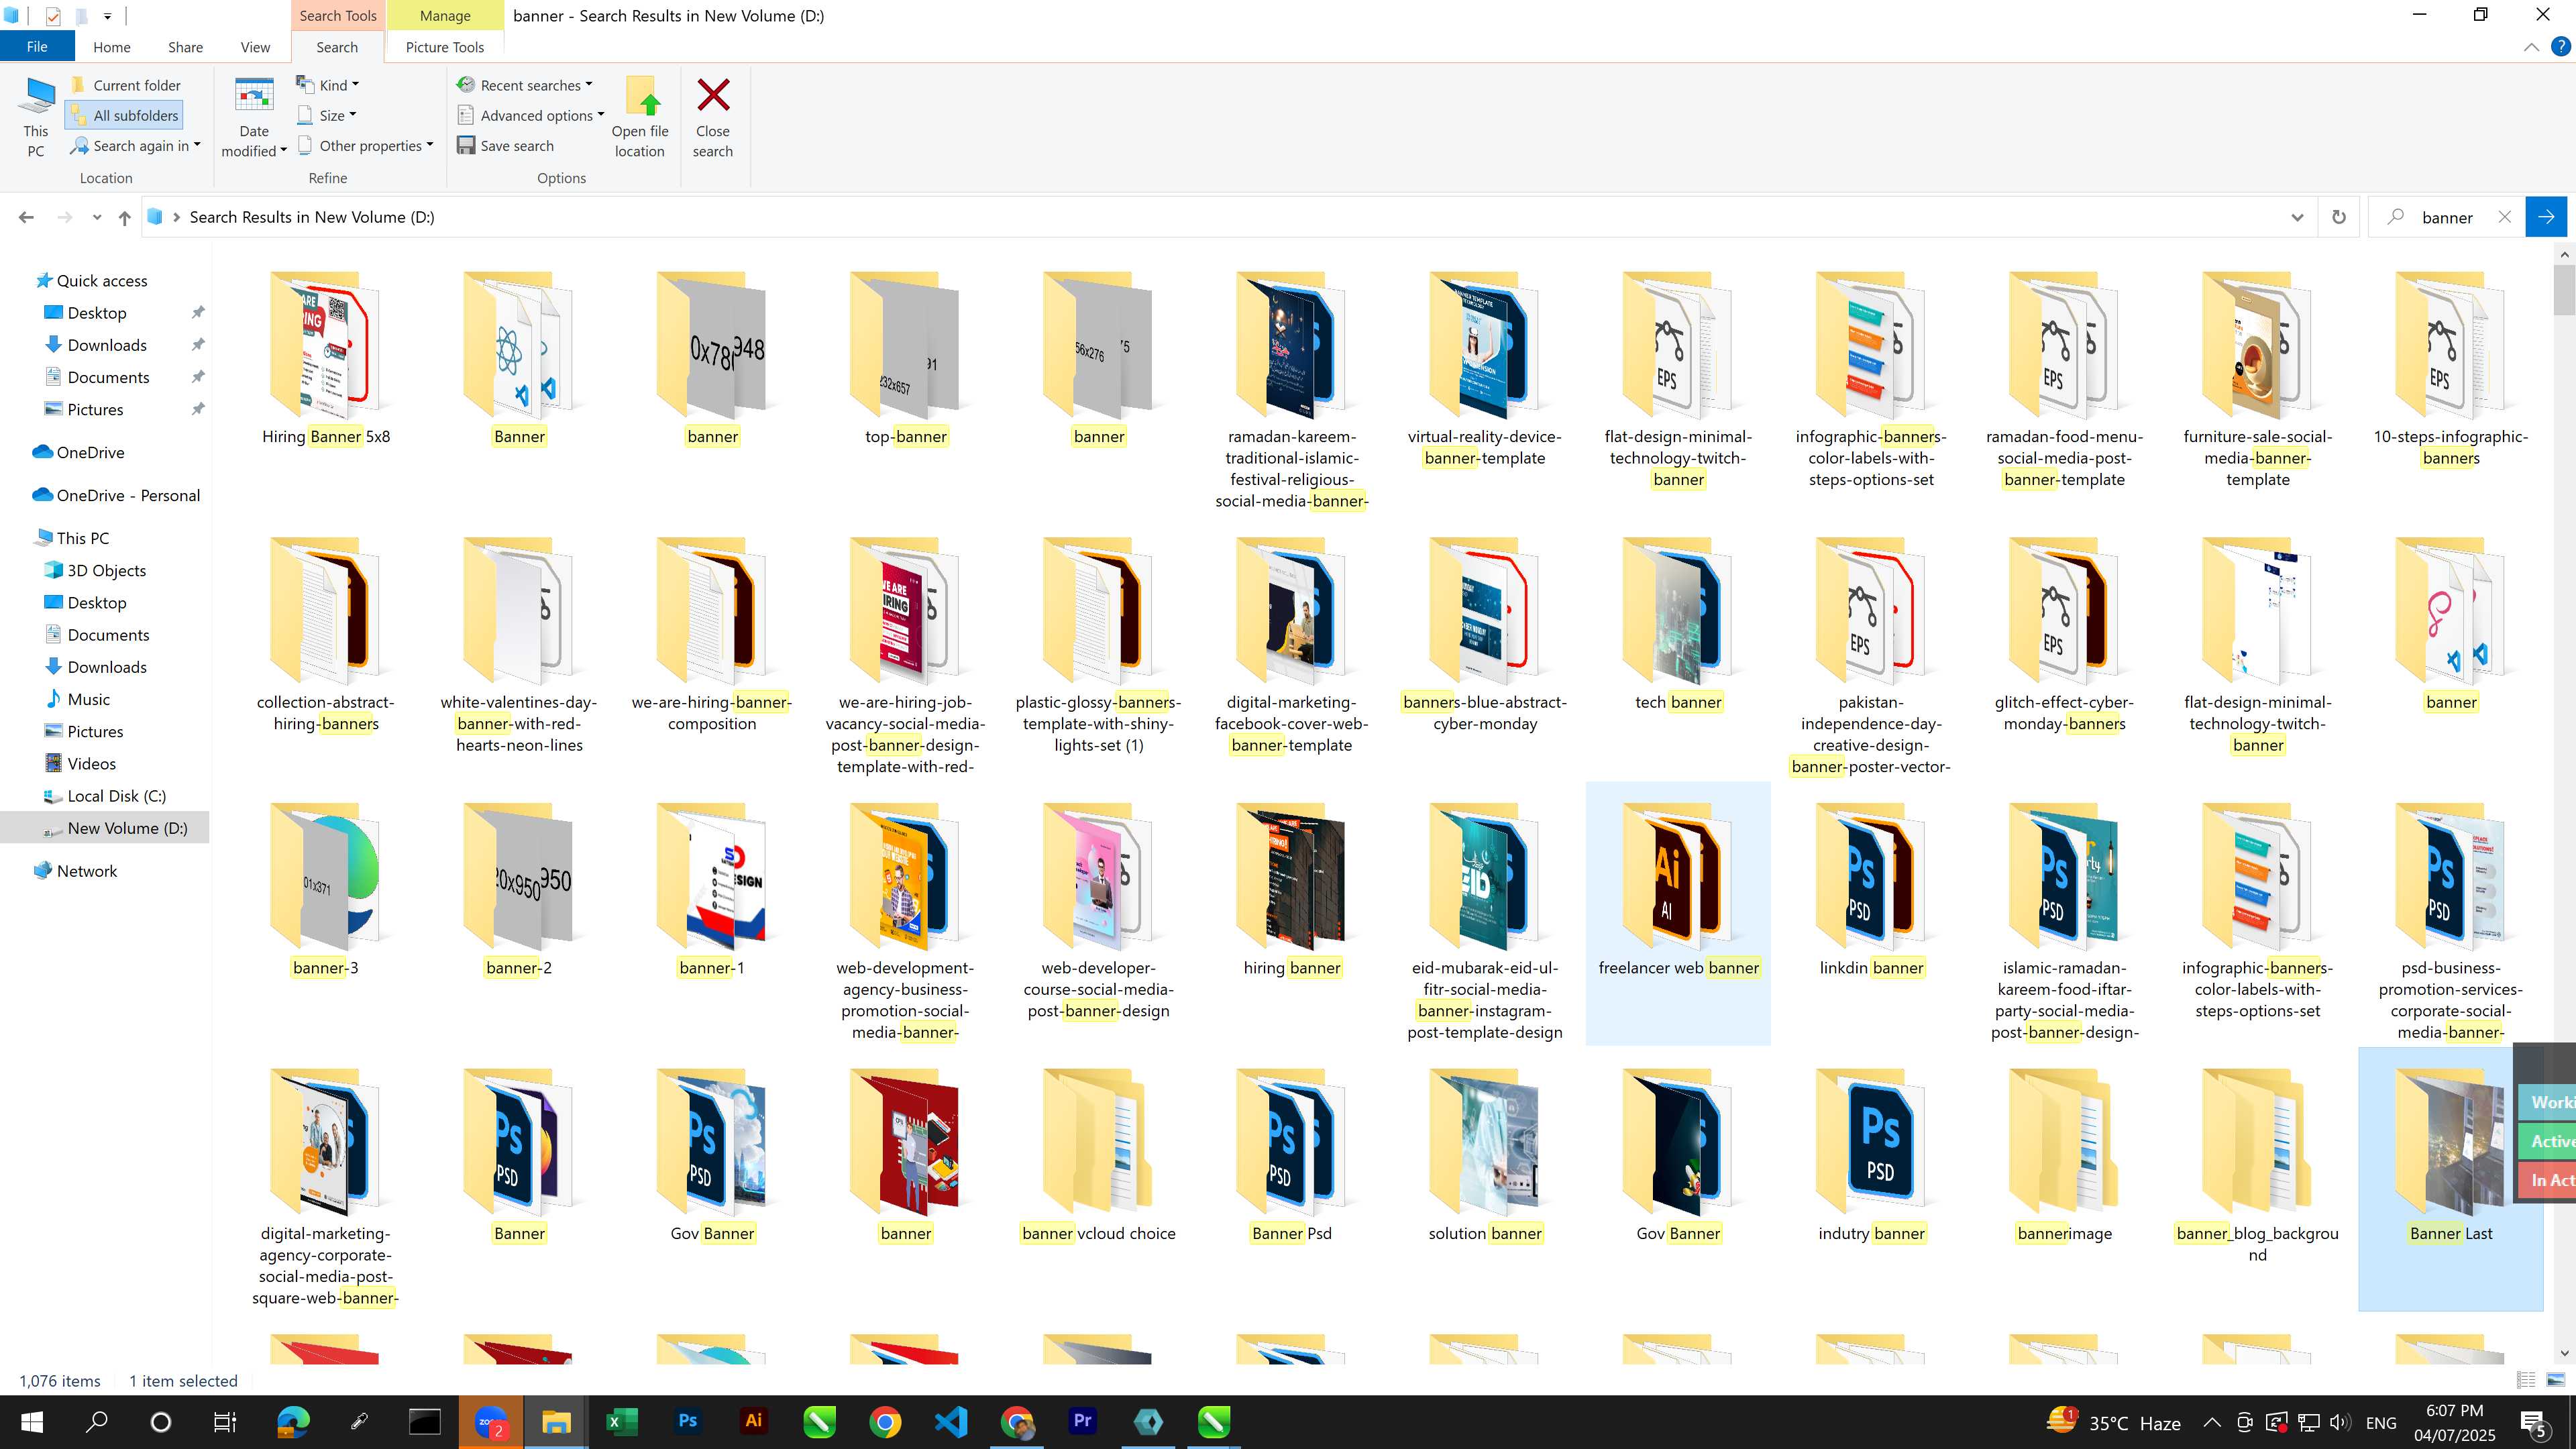Open the notification center icon
The width and height of the screenshot is (2576, 1449).
coord(2533,1422)
